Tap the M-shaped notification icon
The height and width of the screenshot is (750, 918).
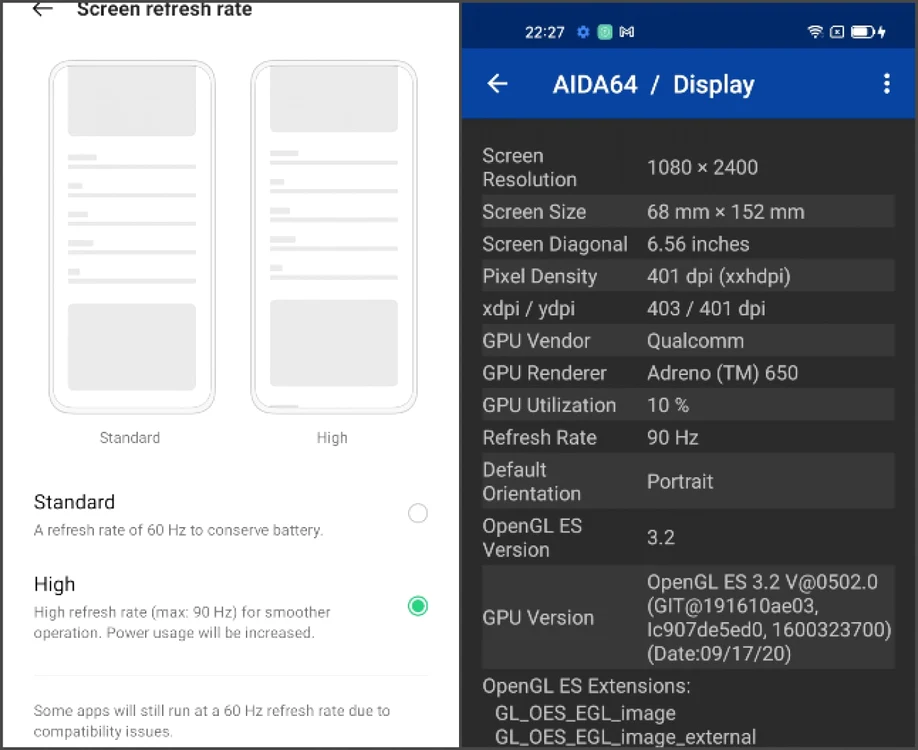626,32
